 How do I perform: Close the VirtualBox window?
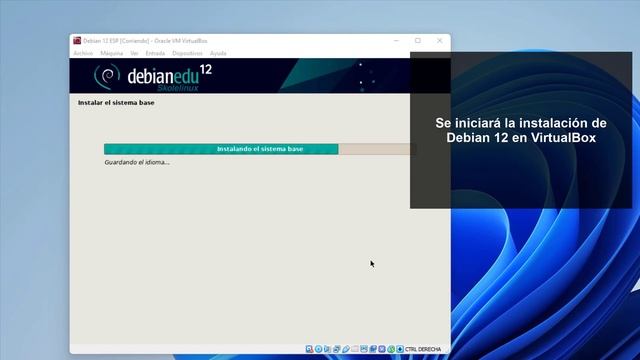(440, 40)
